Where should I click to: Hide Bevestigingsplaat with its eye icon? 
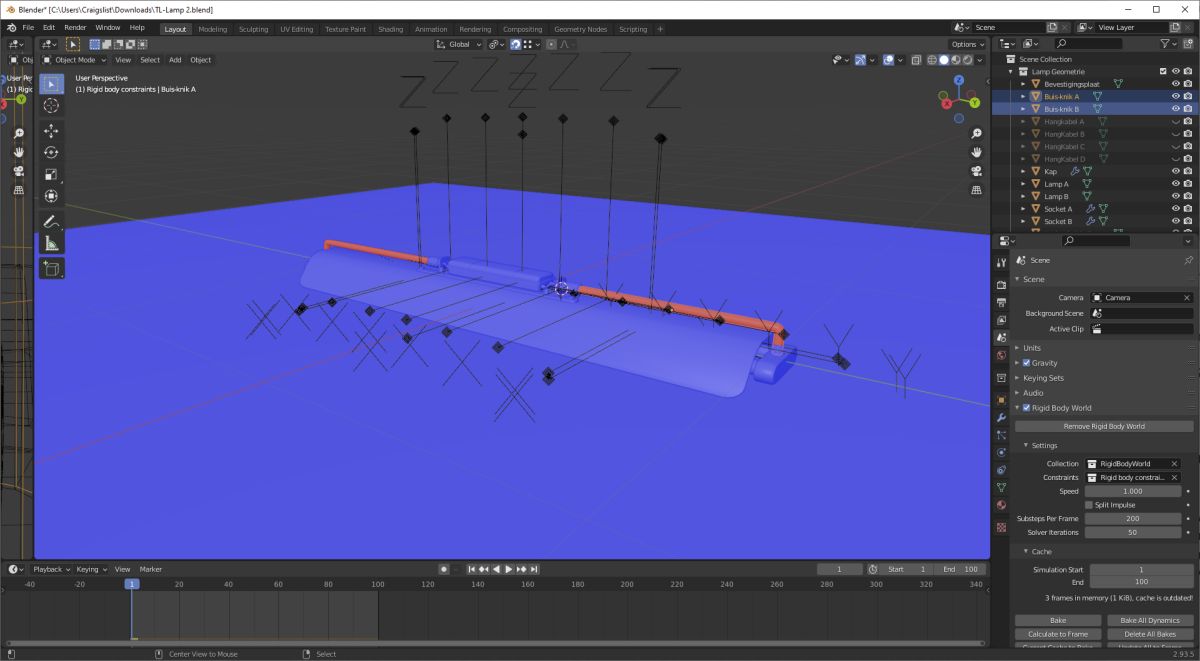click(x=1175, y=84)
